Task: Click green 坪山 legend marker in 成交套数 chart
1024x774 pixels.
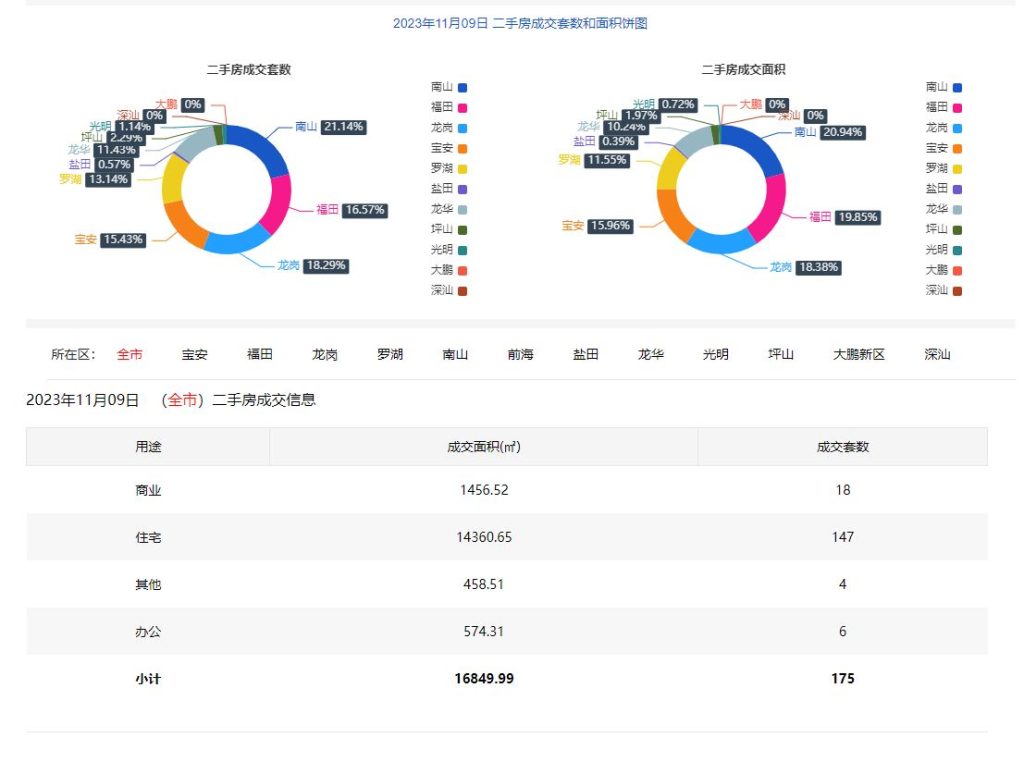Action: [462, 230]
